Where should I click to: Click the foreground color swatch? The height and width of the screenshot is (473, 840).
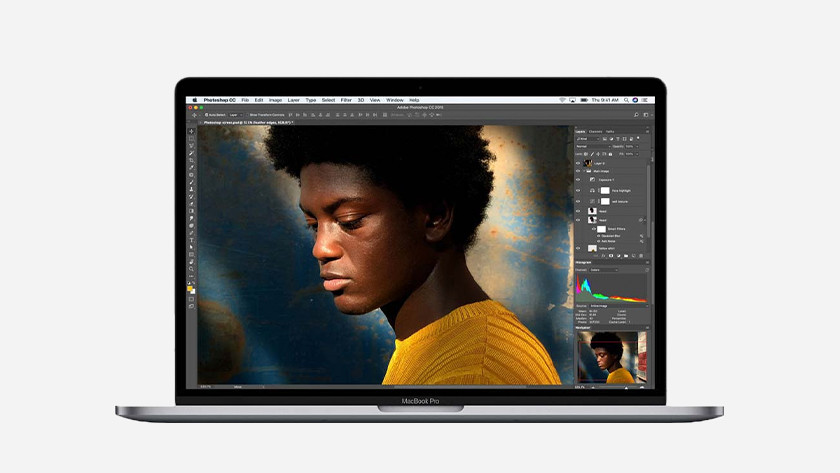(190, 289)
